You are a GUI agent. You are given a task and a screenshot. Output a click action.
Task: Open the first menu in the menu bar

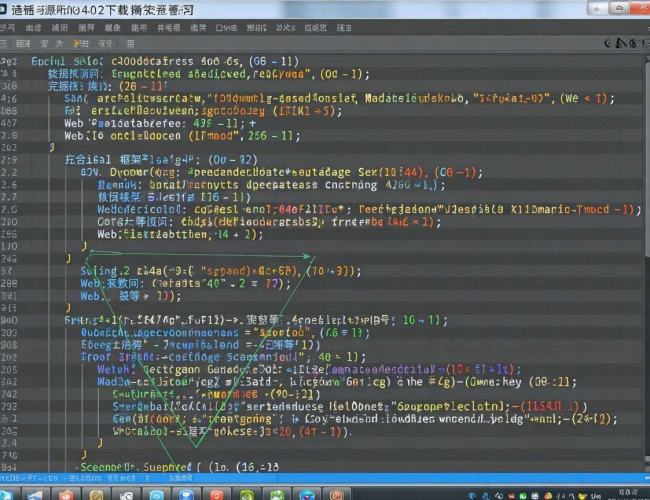pos(7,28)
